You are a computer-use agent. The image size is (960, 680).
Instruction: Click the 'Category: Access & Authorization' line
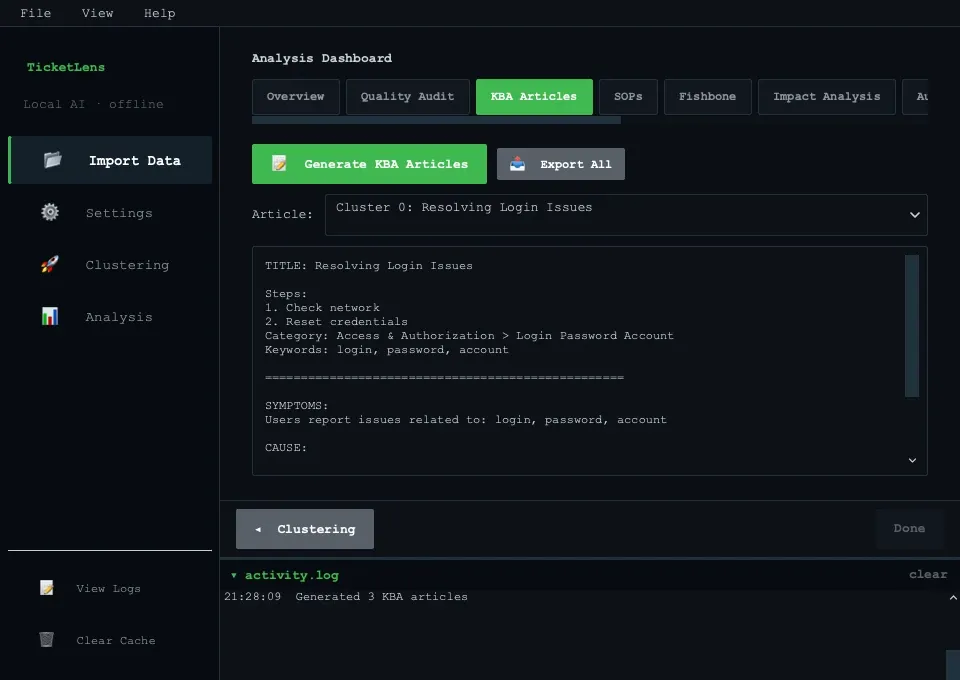click(x=469, y=335)
